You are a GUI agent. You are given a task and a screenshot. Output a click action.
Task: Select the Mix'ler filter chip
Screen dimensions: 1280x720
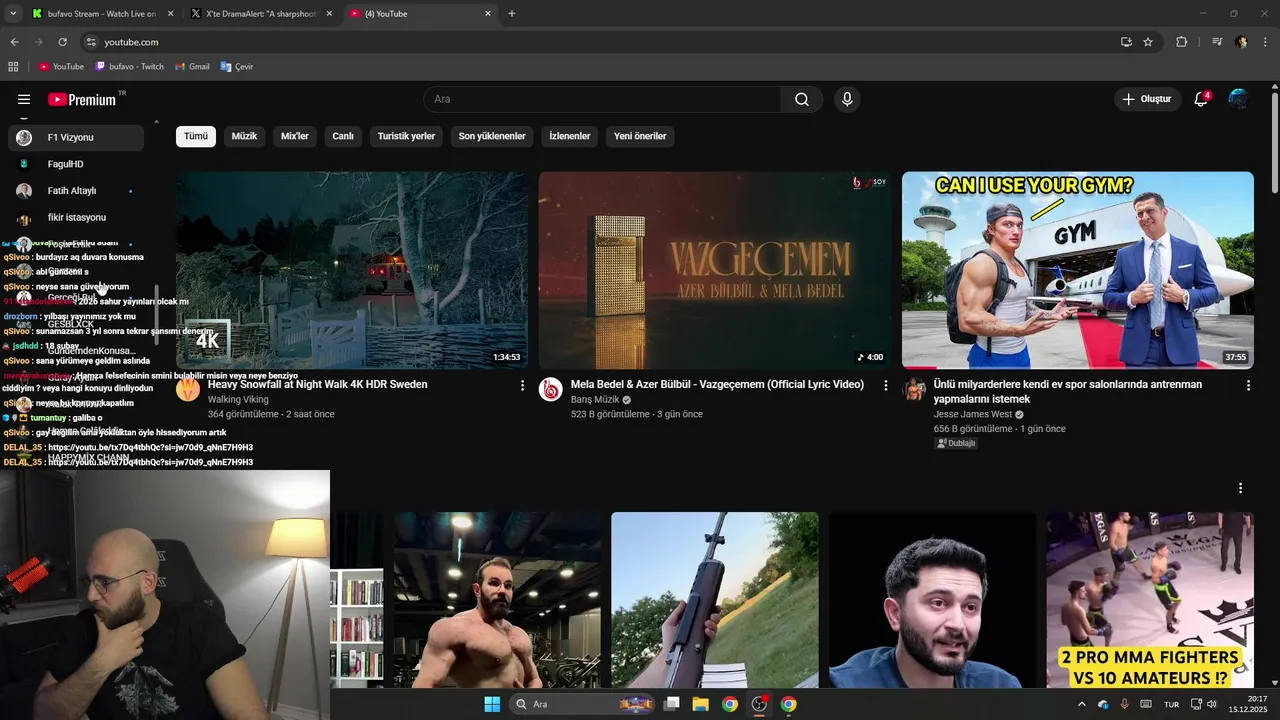tap(295, 136)
